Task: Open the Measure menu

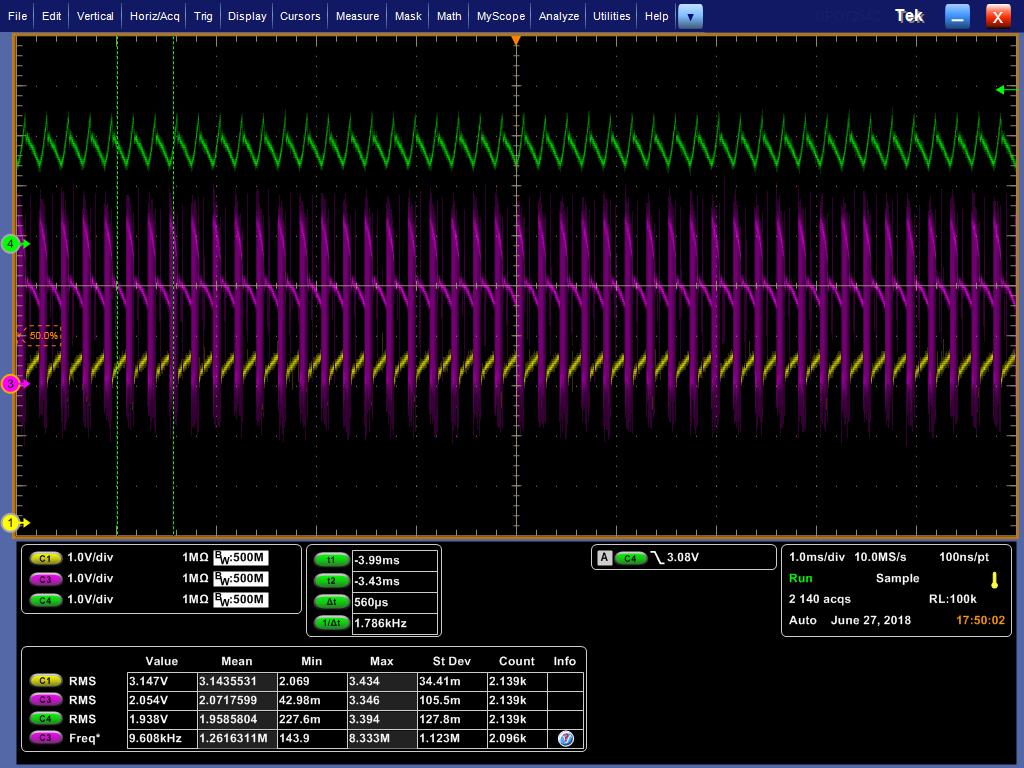Action: point(357,16)
